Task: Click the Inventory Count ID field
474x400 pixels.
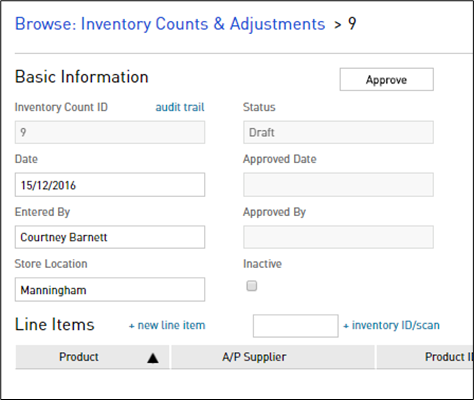Action: pyautogui.click(x=110, y=132)
